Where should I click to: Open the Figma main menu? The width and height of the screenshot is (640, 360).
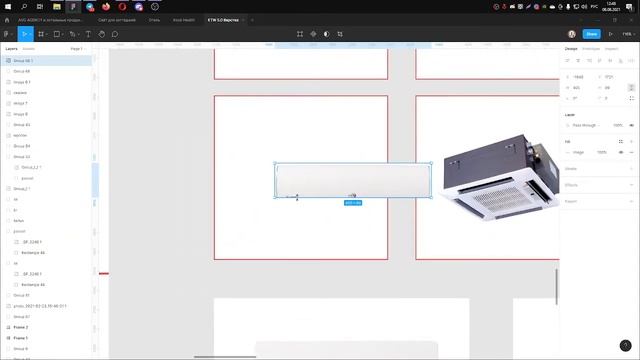tap(7, 34)
